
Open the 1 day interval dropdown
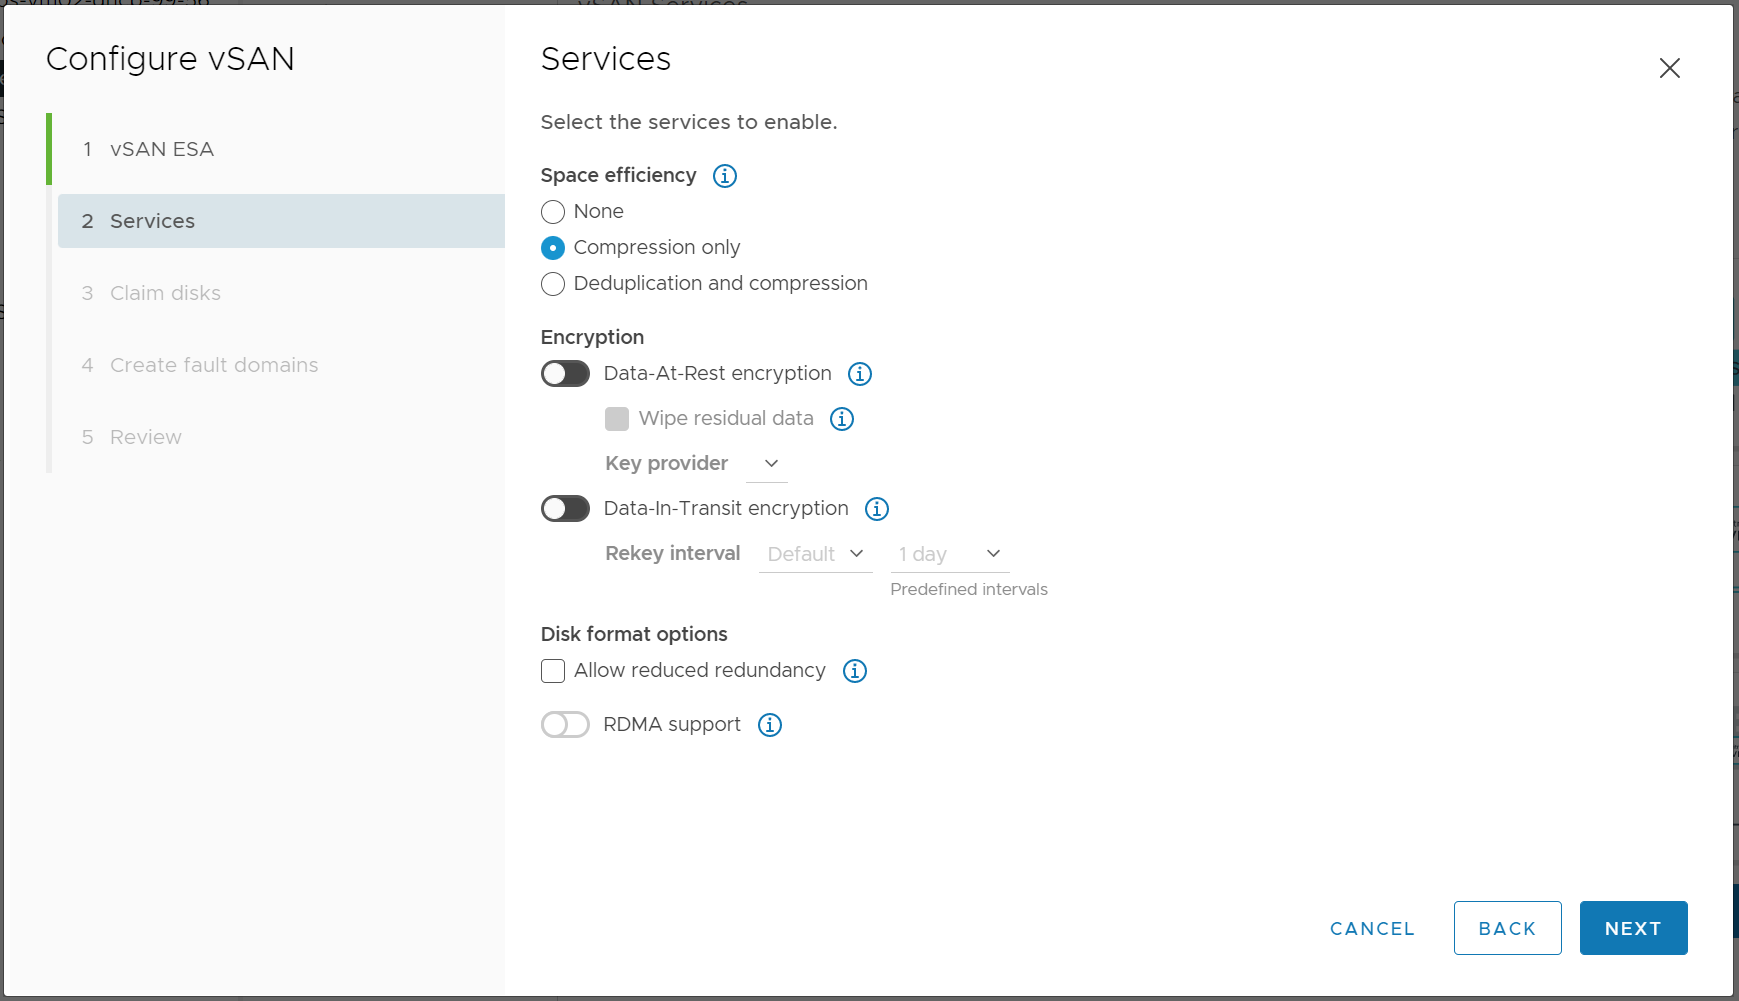950,554
